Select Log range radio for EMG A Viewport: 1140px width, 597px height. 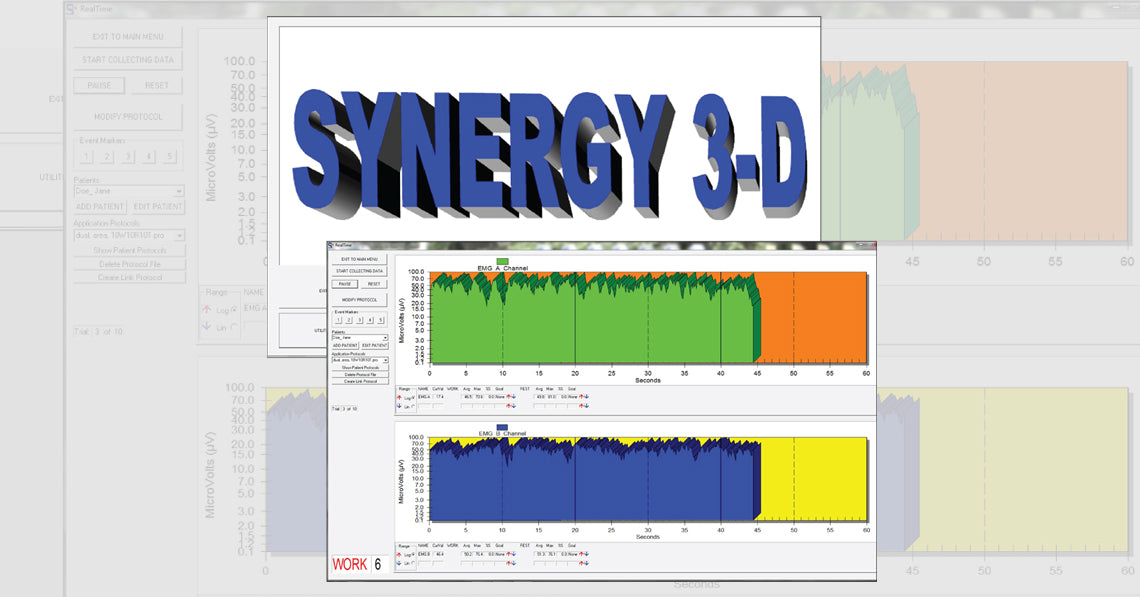pos(413,398)
